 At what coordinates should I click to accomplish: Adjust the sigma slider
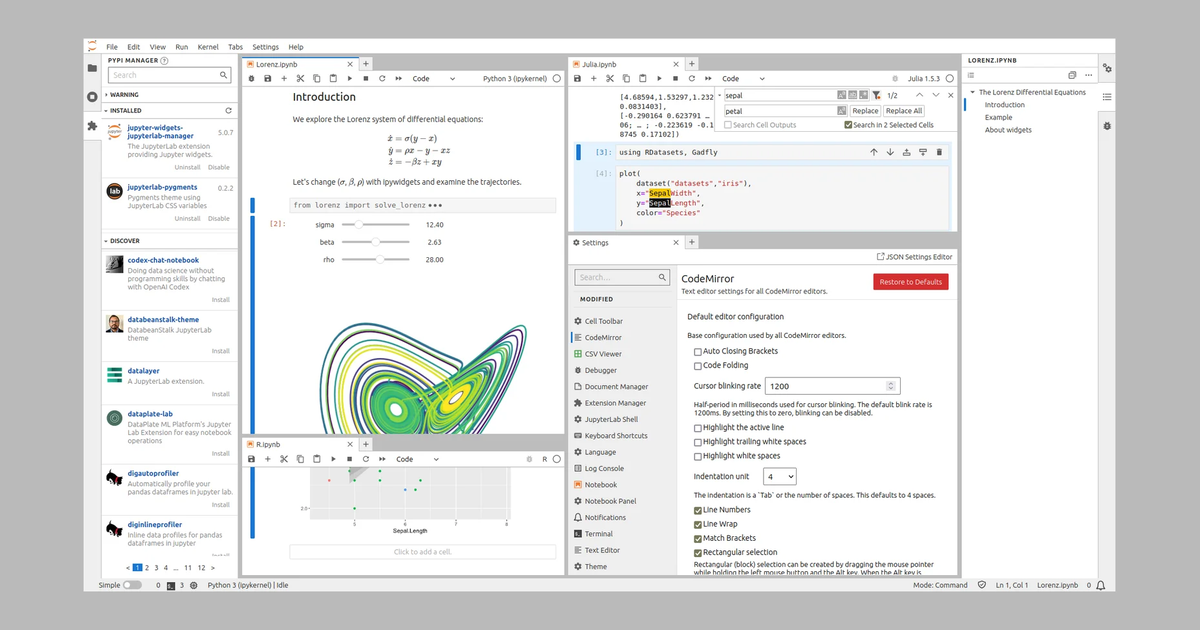click(375, 225)
